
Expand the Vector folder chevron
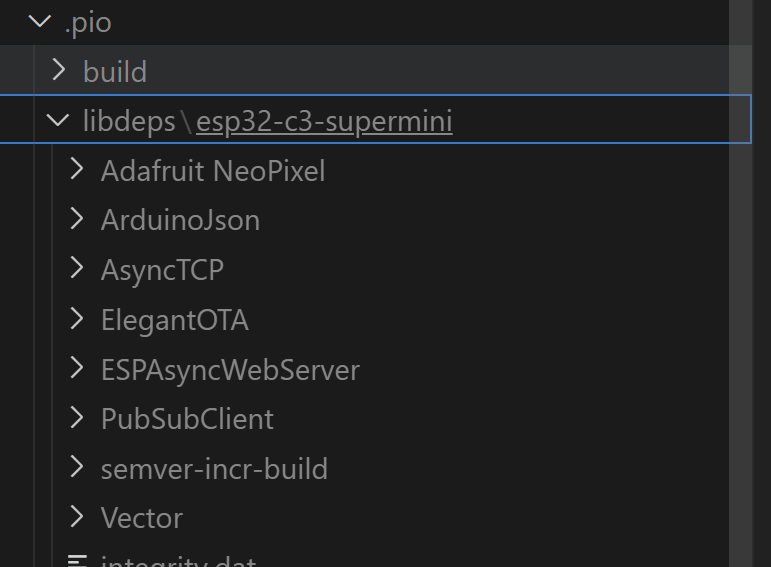pyautogui.click(x=77, y=517)
